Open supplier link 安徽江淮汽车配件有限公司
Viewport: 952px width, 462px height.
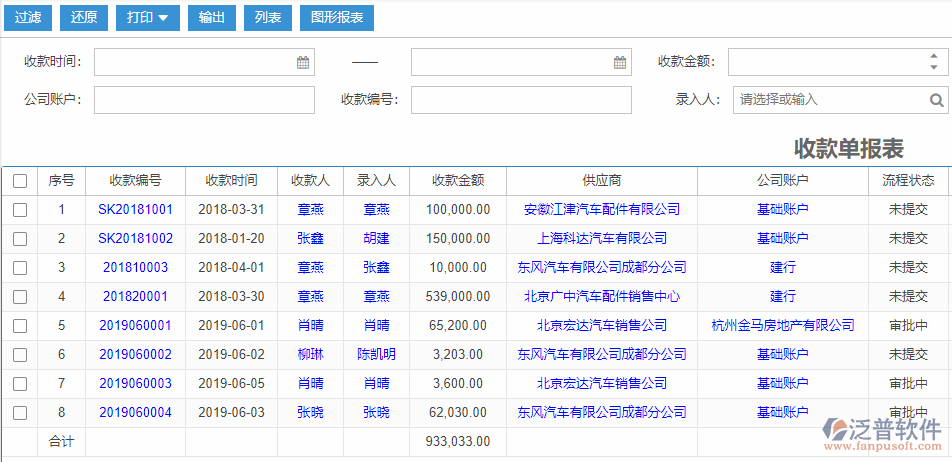pyautogui.click(x=601, y=210)
